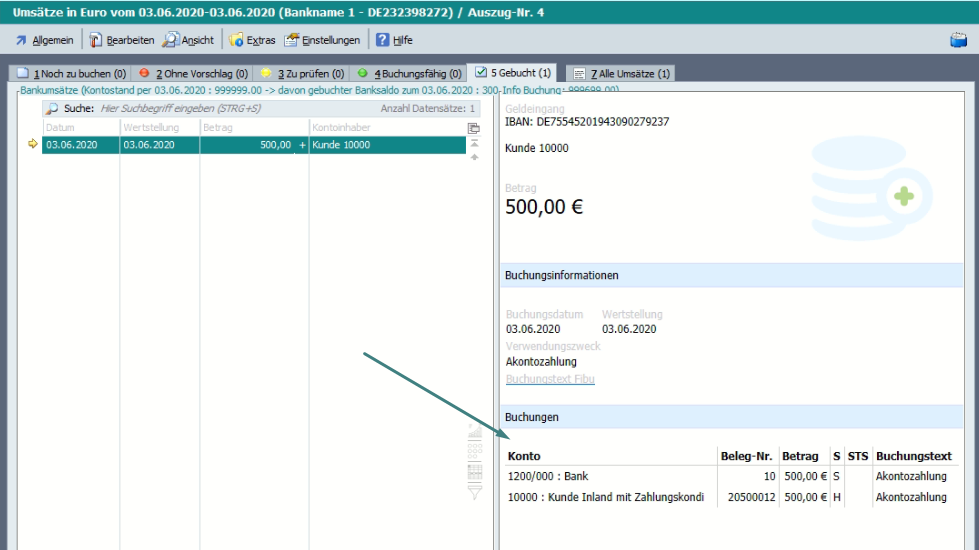Click the Extras toolbar icon
This screenshot has height=550, width=979.
(237, 40)
